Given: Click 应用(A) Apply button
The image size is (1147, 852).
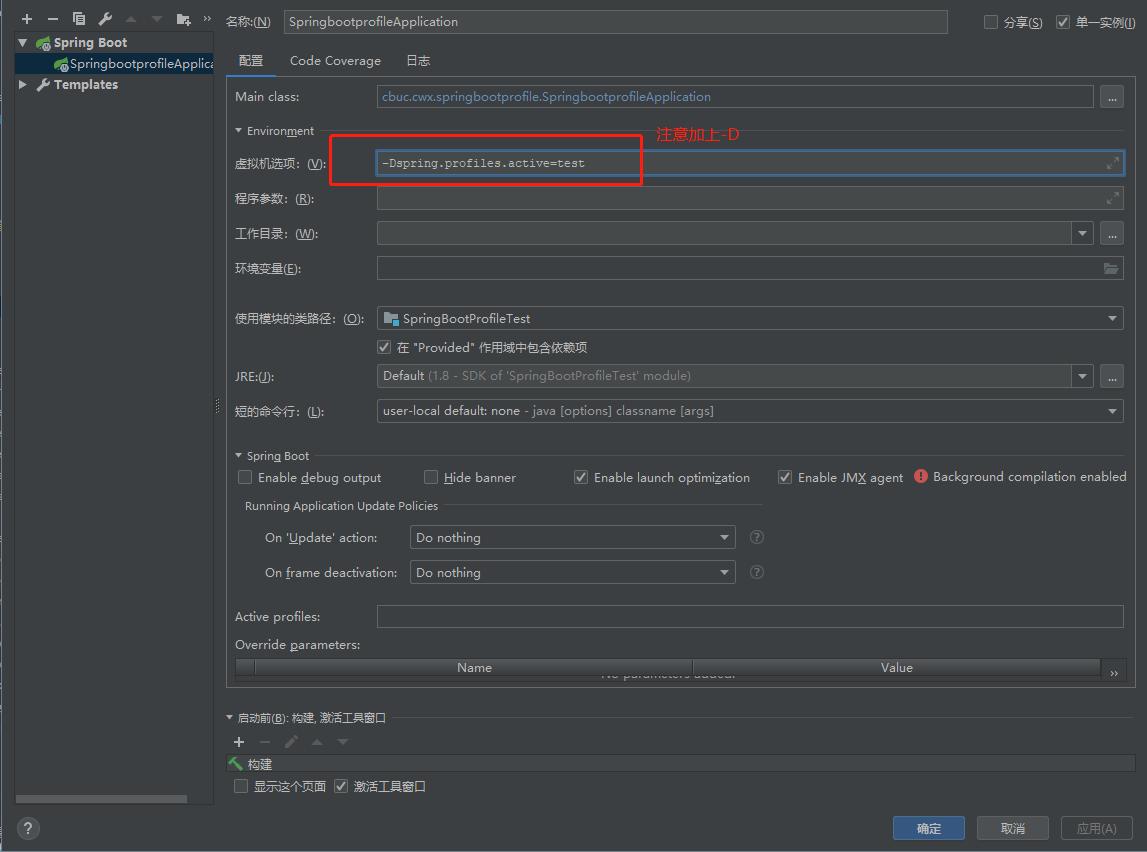Looking at the screenshot, I should coord(1097,828).
